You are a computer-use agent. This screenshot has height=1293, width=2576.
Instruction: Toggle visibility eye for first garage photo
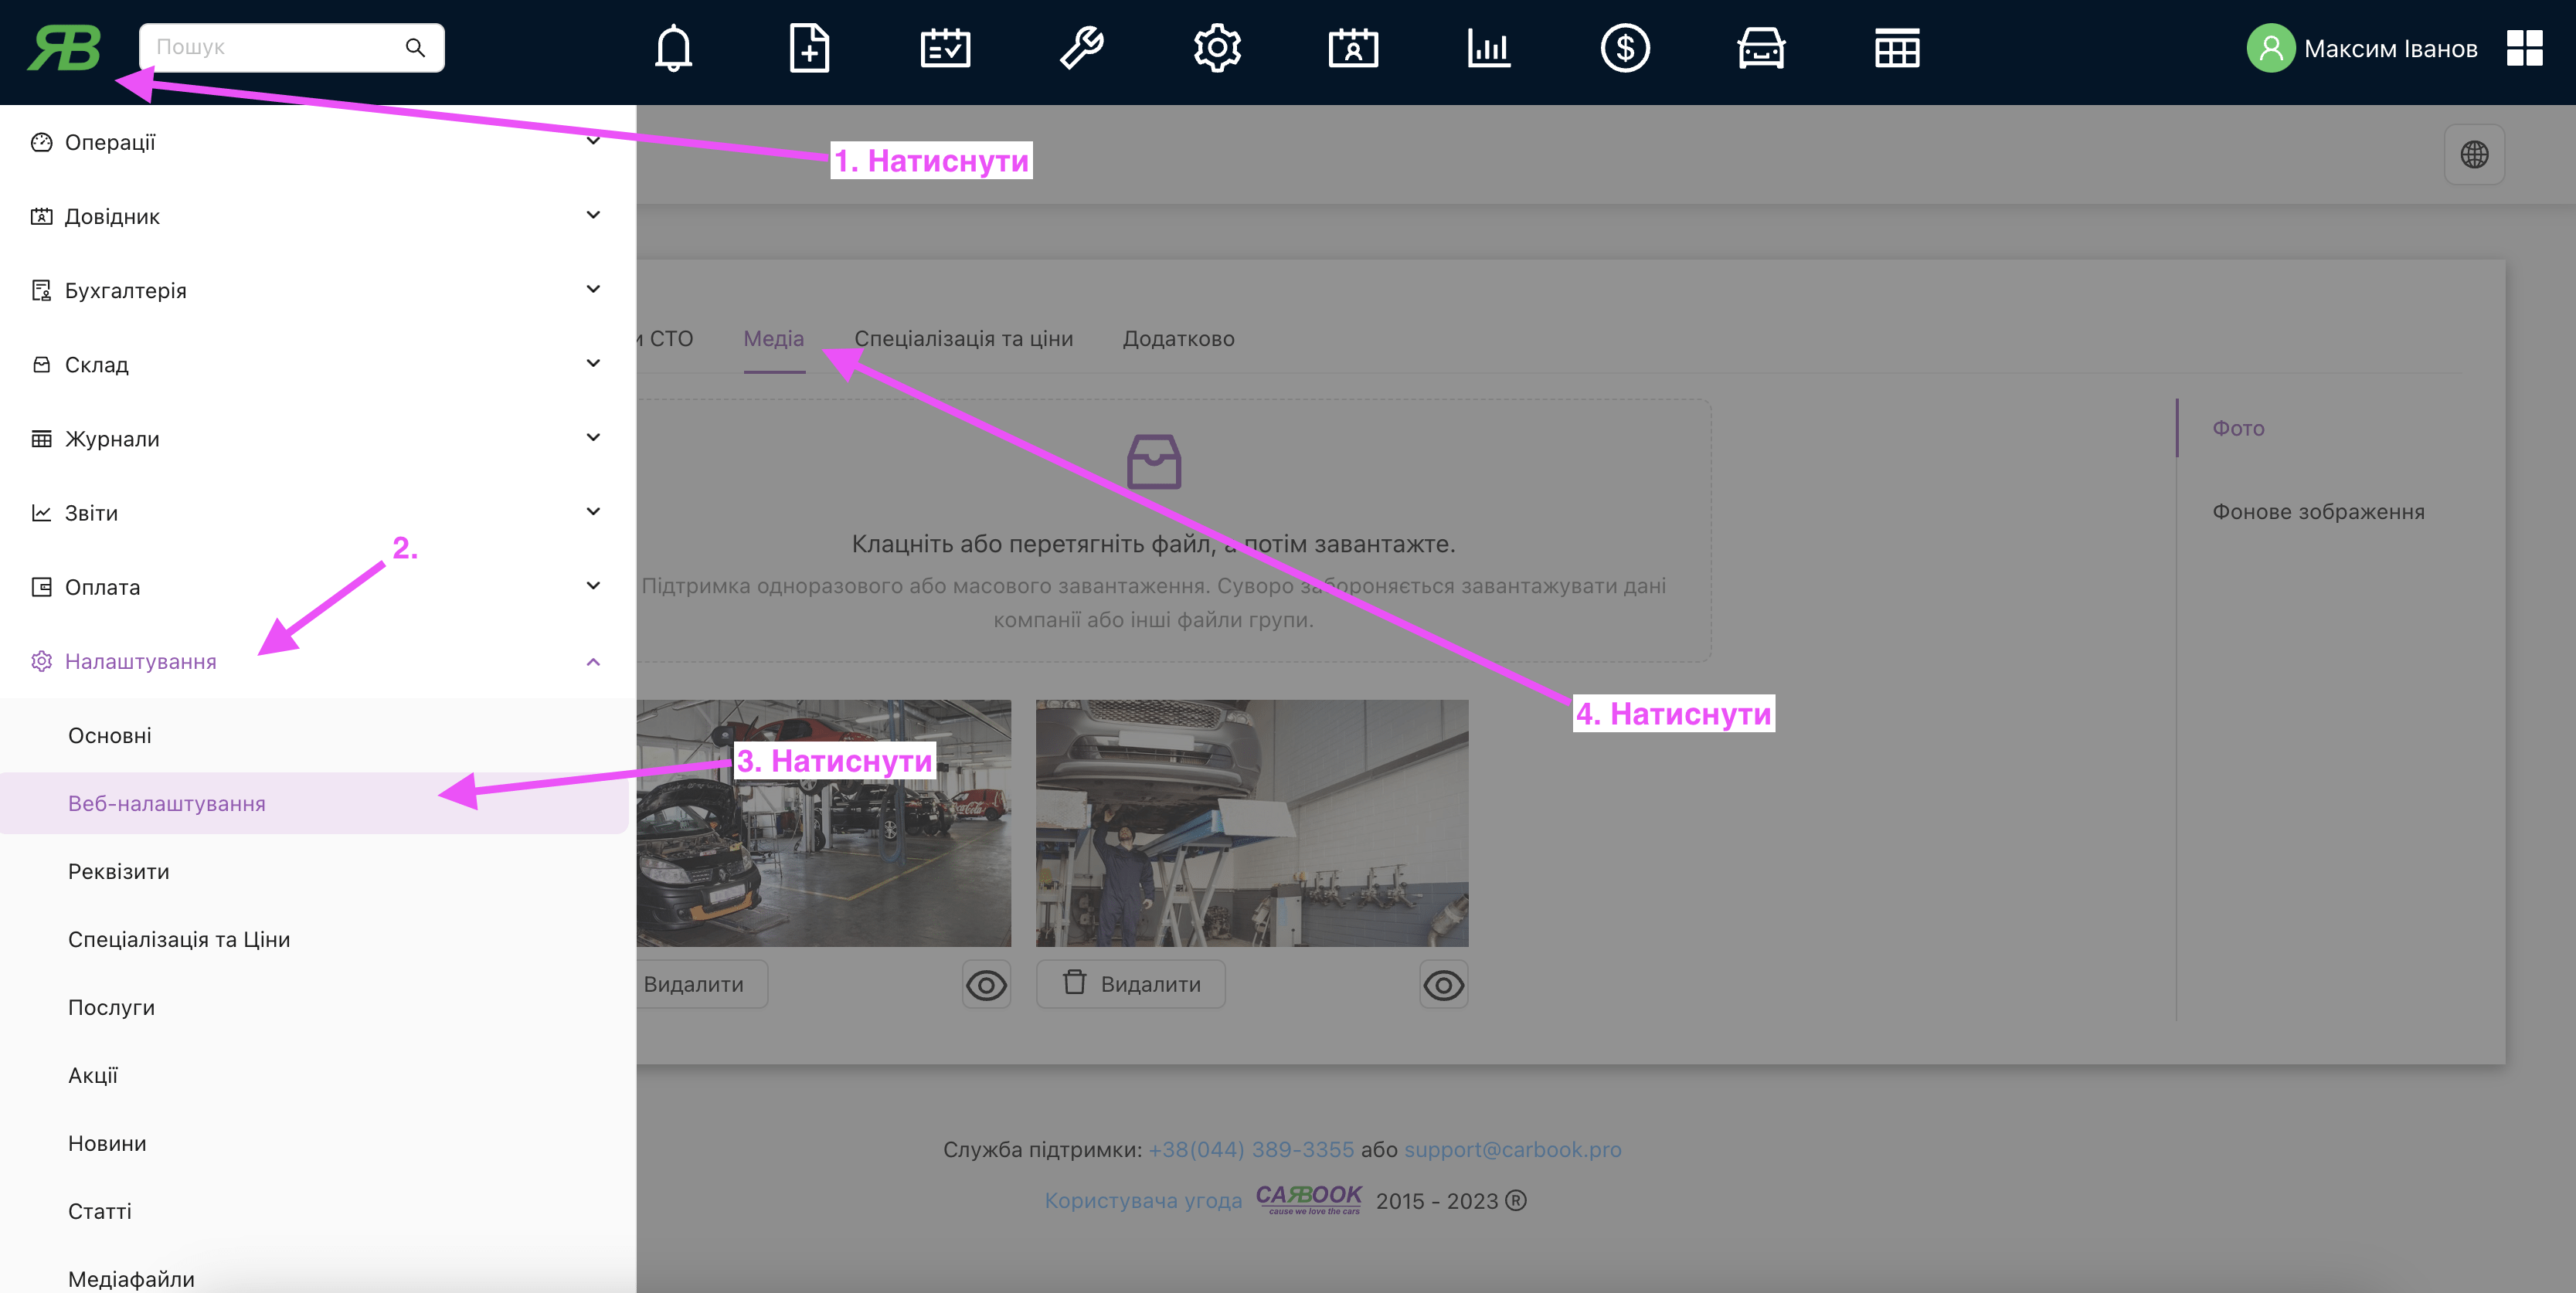986,985
